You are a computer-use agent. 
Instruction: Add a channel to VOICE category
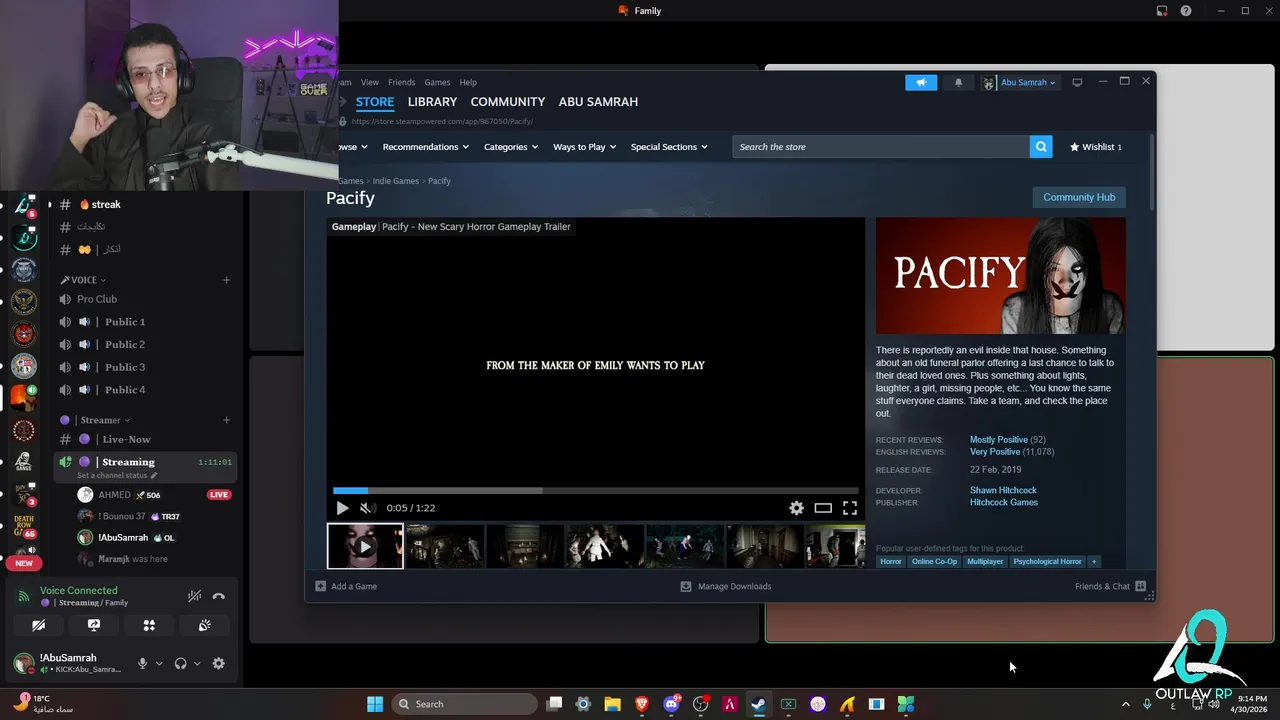coord(227,280)
